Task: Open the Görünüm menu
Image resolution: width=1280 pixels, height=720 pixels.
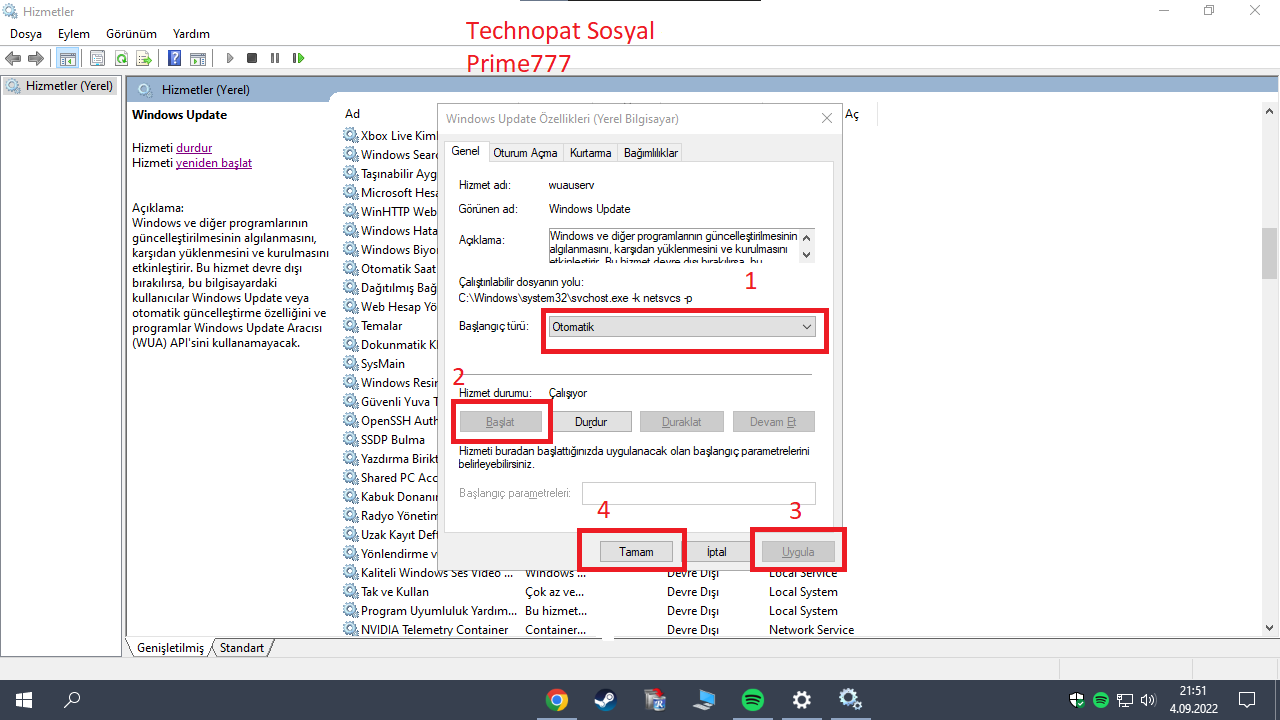Action: click(x=129, y=34)
